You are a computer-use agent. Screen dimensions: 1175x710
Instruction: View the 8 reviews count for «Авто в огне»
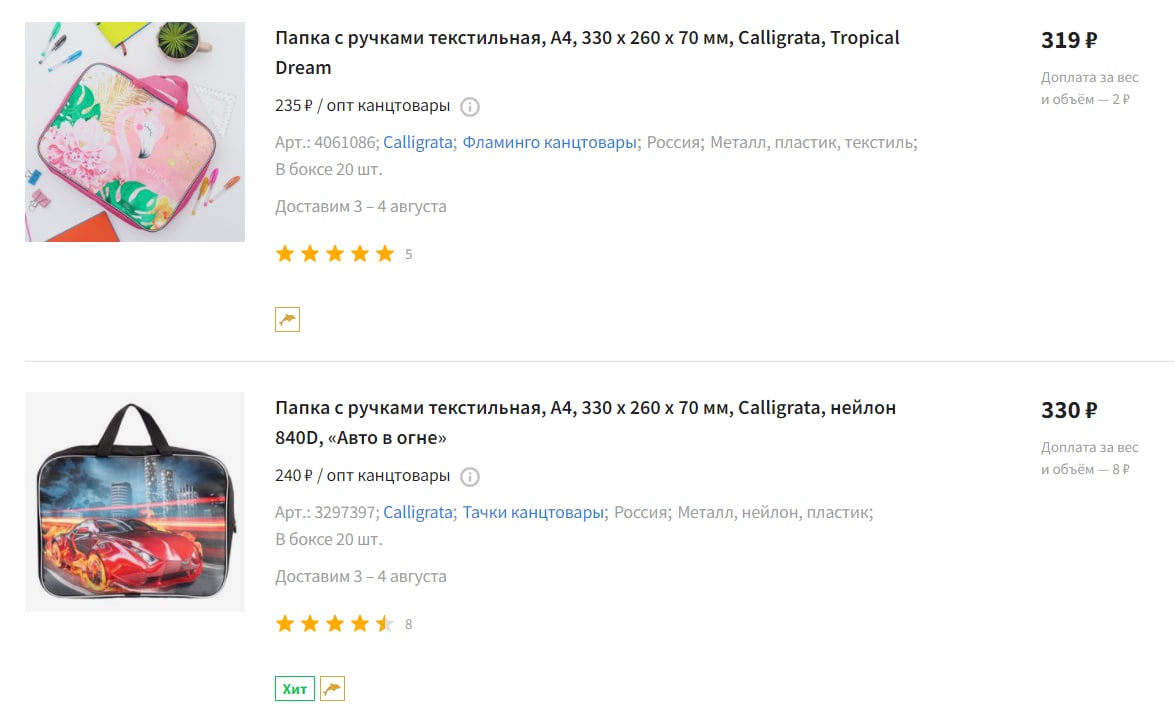click(408, 624)
